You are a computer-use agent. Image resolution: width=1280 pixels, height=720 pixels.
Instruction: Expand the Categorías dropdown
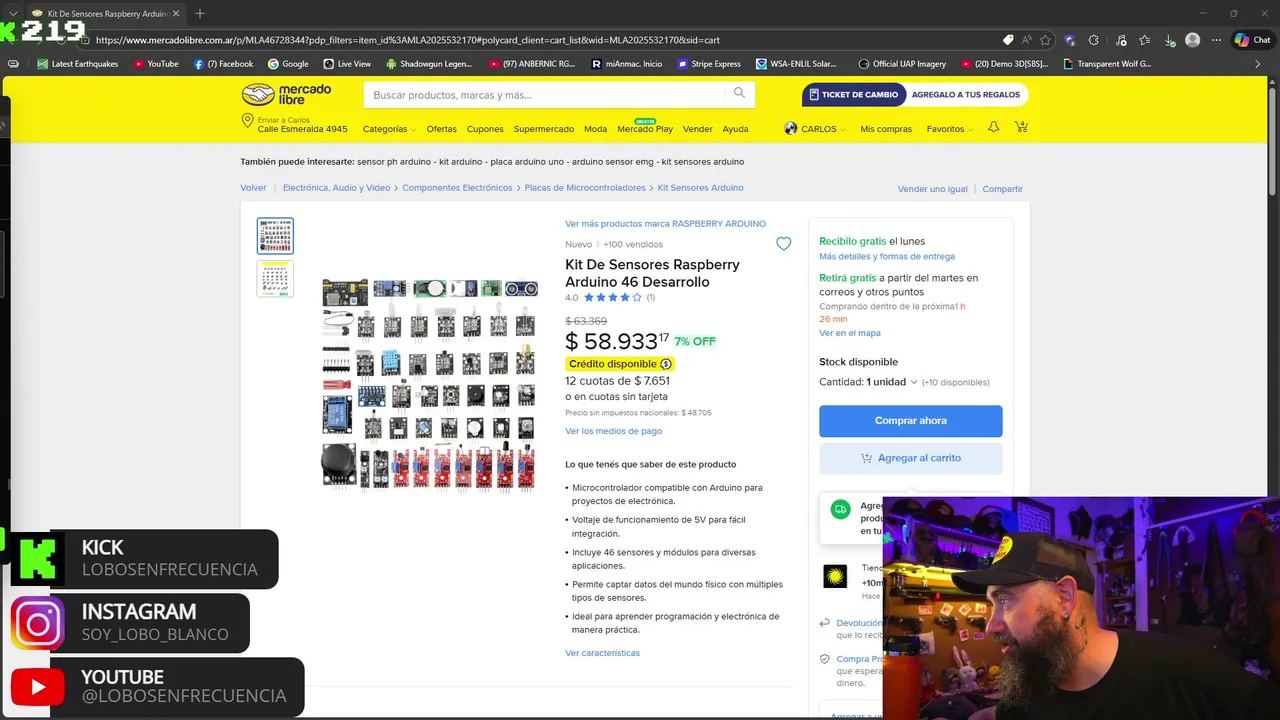pos(388,129)
